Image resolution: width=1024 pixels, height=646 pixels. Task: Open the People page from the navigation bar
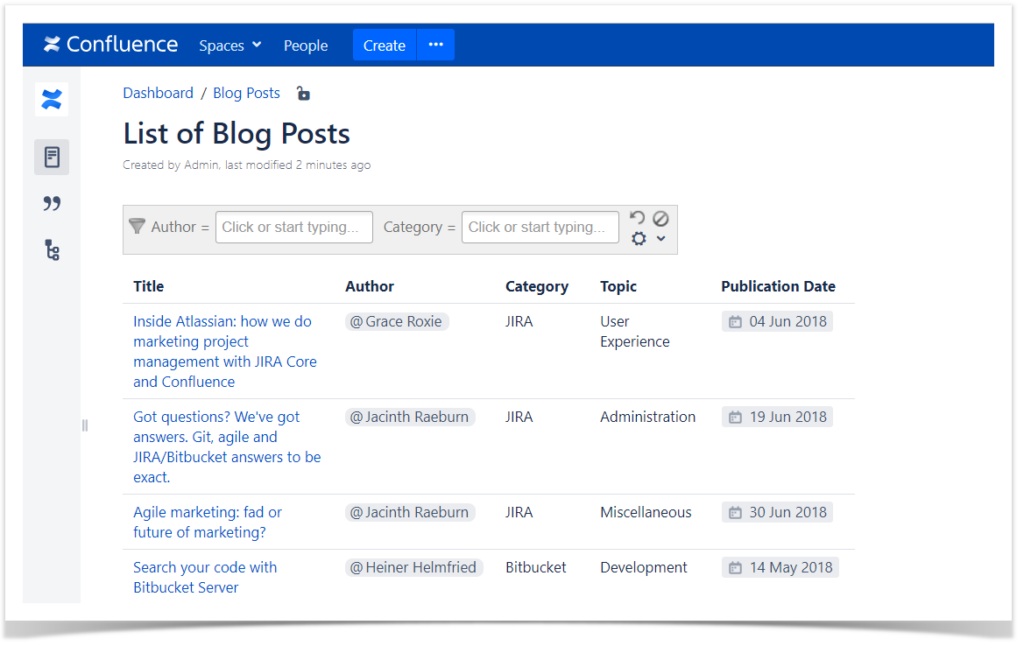305,45
